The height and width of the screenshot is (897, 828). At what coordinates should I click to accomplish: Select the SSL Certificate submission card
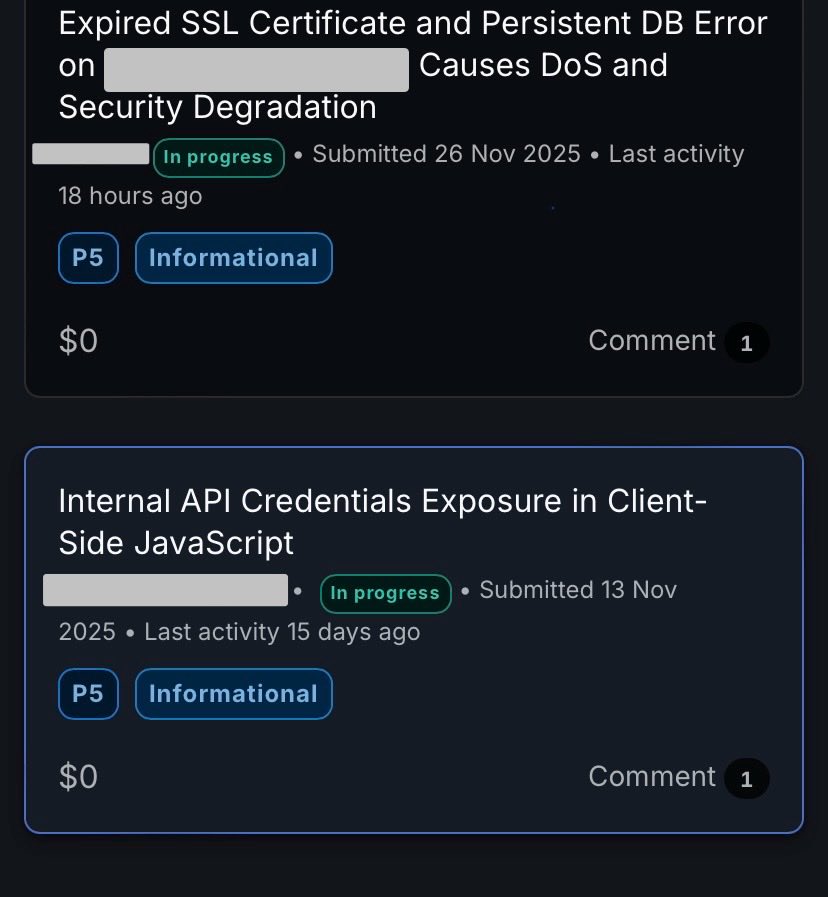[x=414, y=196]
